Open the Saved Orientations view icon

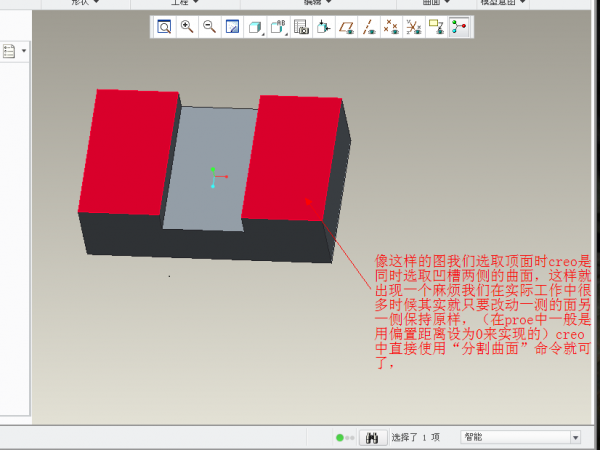[278, 28]
